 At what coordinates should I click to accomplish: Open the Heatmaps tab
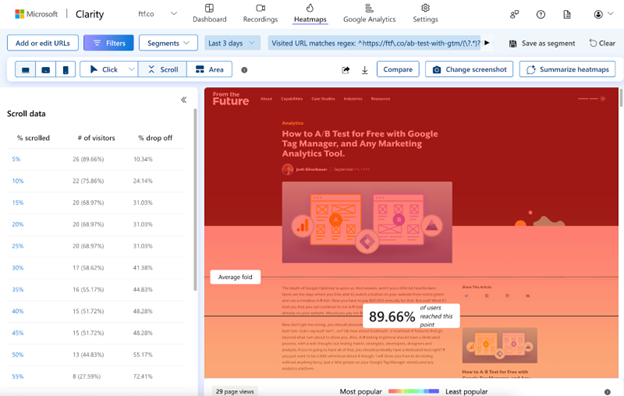310,14
